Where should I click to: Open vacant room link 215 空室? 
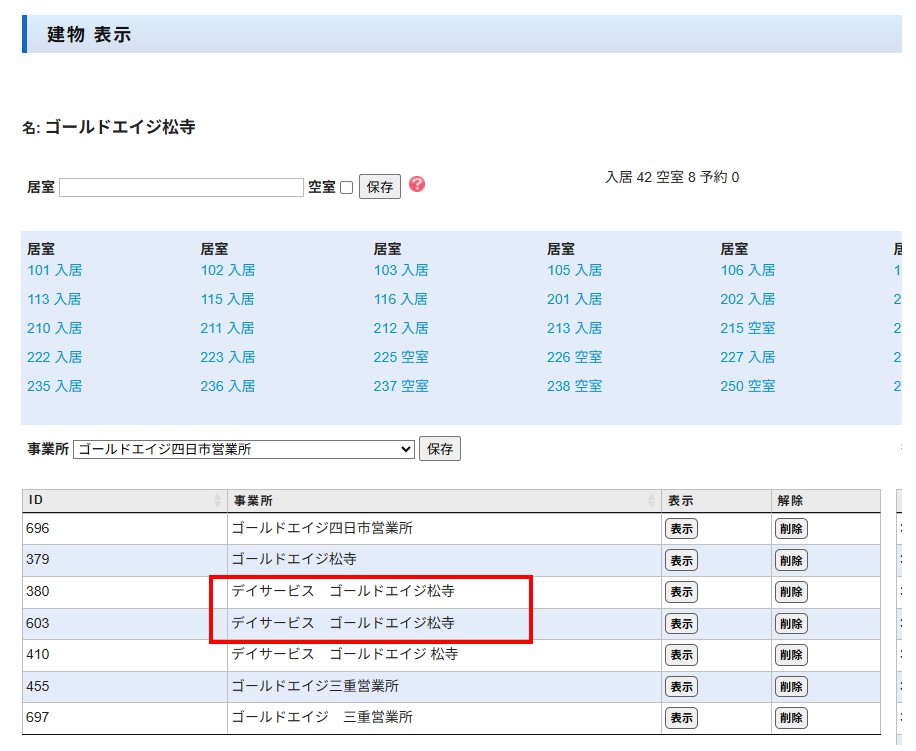point(748,328)
